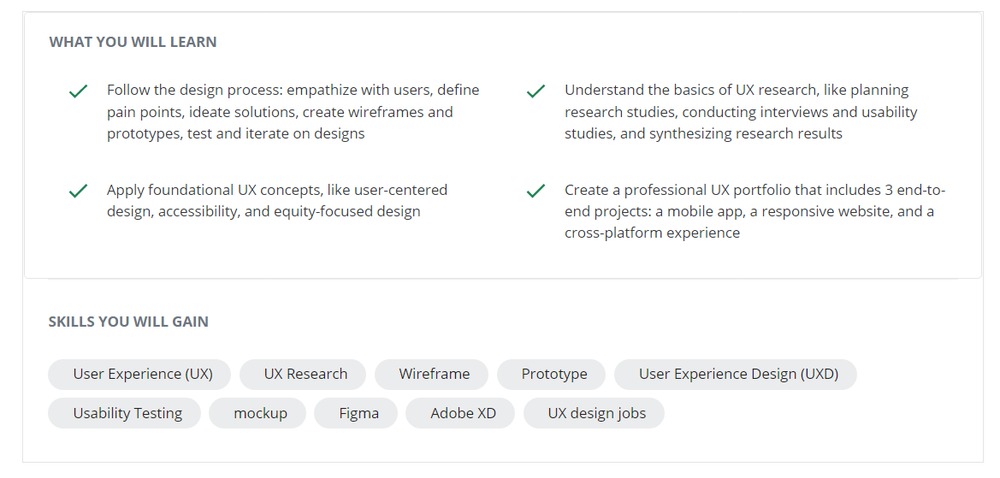Open the User Experience Design (UXD) tag
Screen dimensions: 1000x478
coord(735,374)
